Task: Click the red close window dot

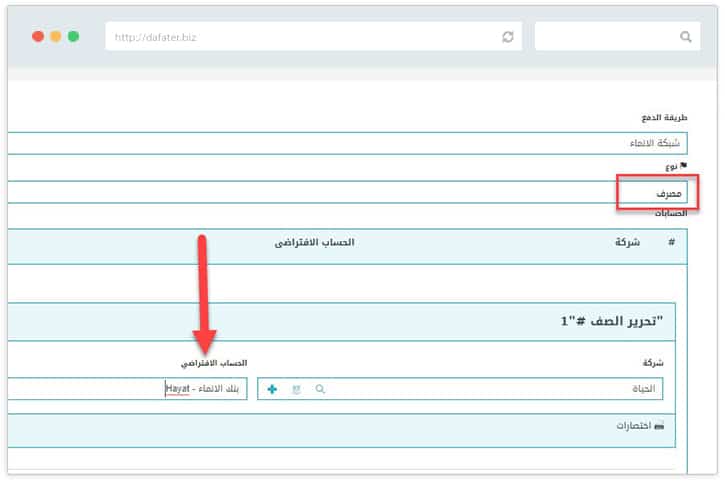Action: pyautogui.click(x=38, y=36)
